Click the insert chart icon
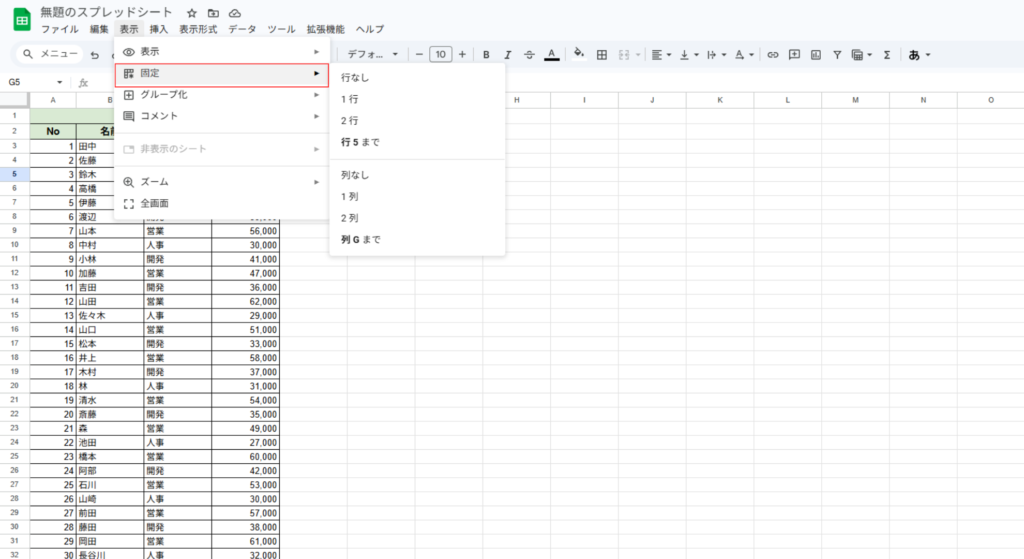This screenshot has width=1024, height=559. coord(816,55)
